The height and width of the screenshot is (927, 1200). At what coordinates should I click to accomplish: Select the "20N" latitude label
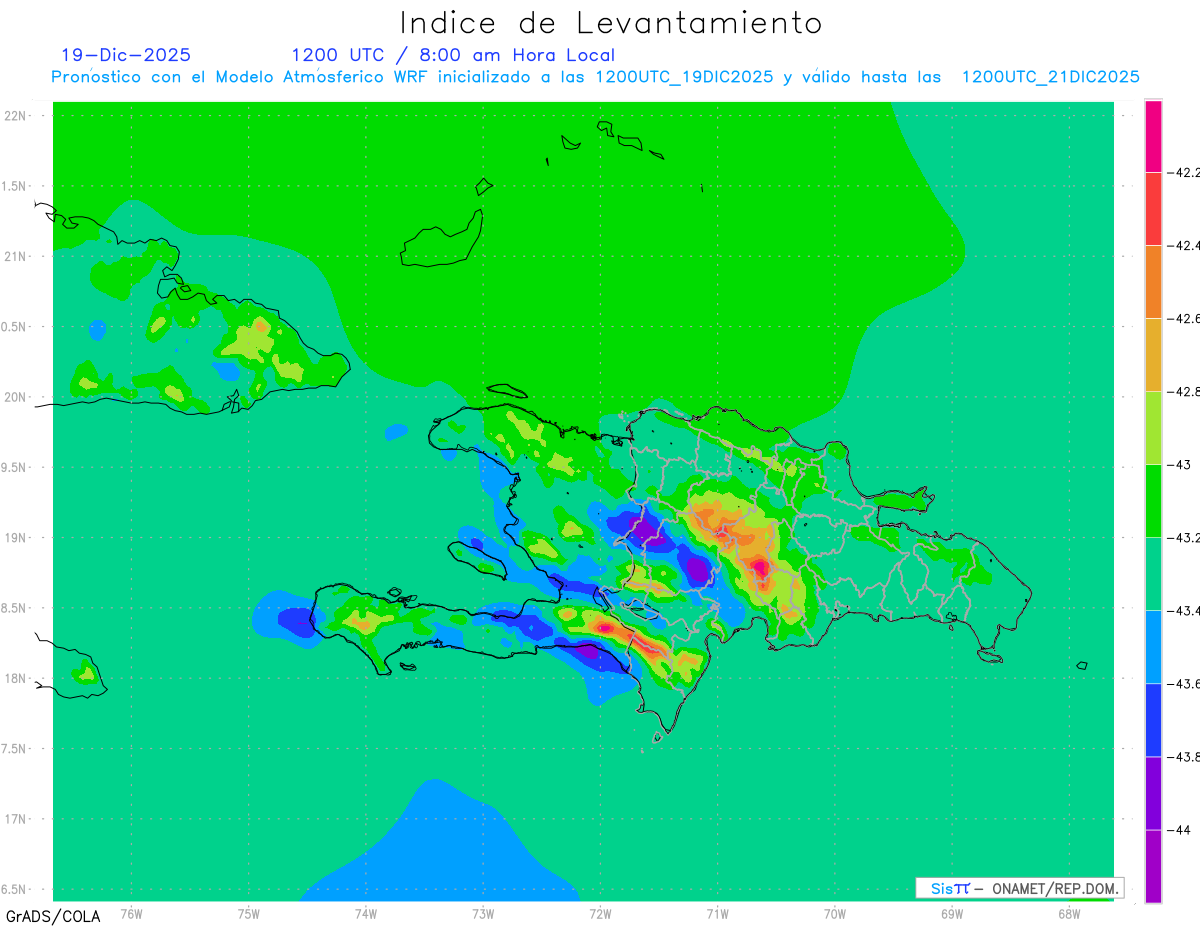point(15,397)
